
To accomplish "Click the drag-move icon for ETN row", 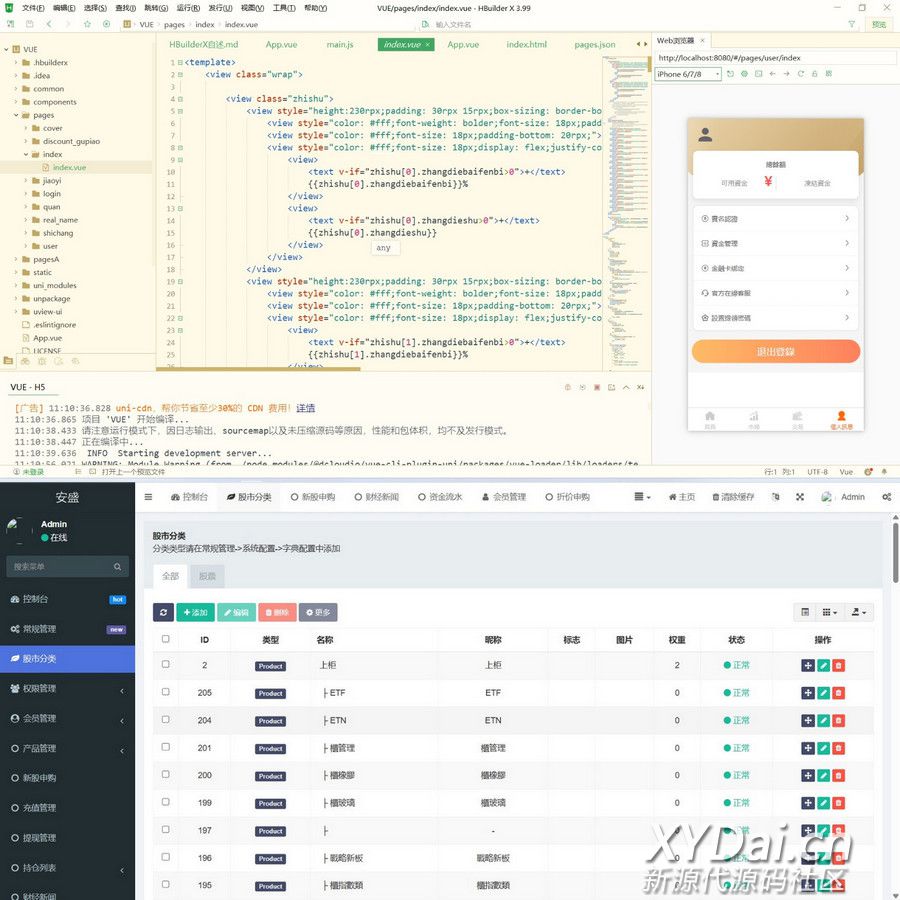I will pyautogui.click(x=808, y=720).
